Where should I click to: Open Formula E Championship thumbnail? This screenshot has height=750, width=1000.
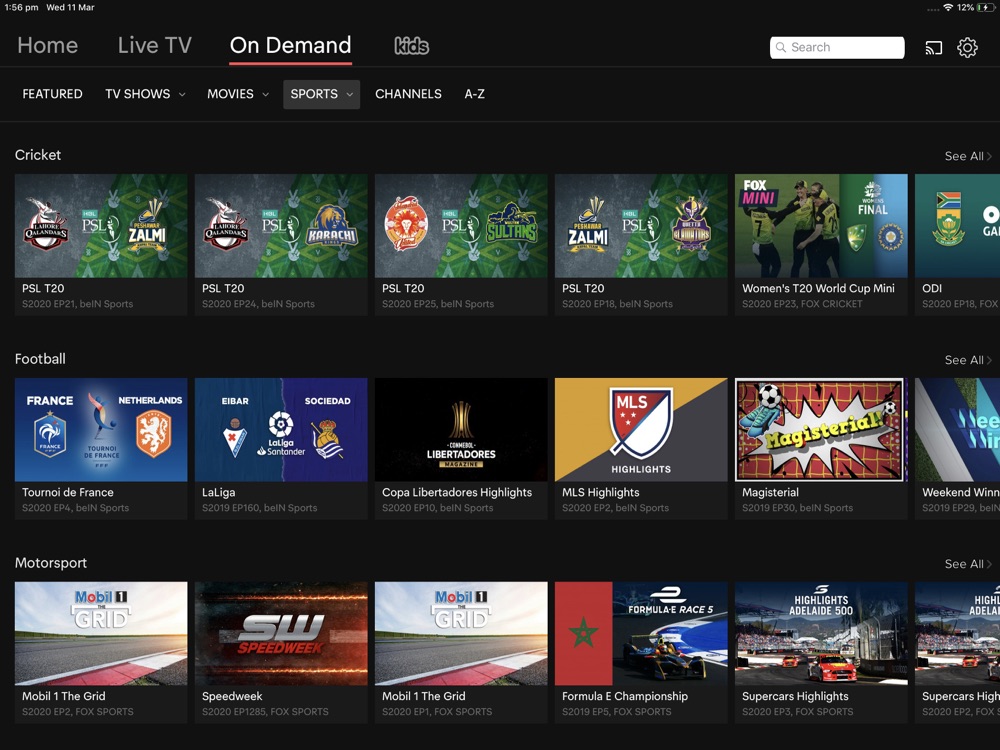click(641, 633)
